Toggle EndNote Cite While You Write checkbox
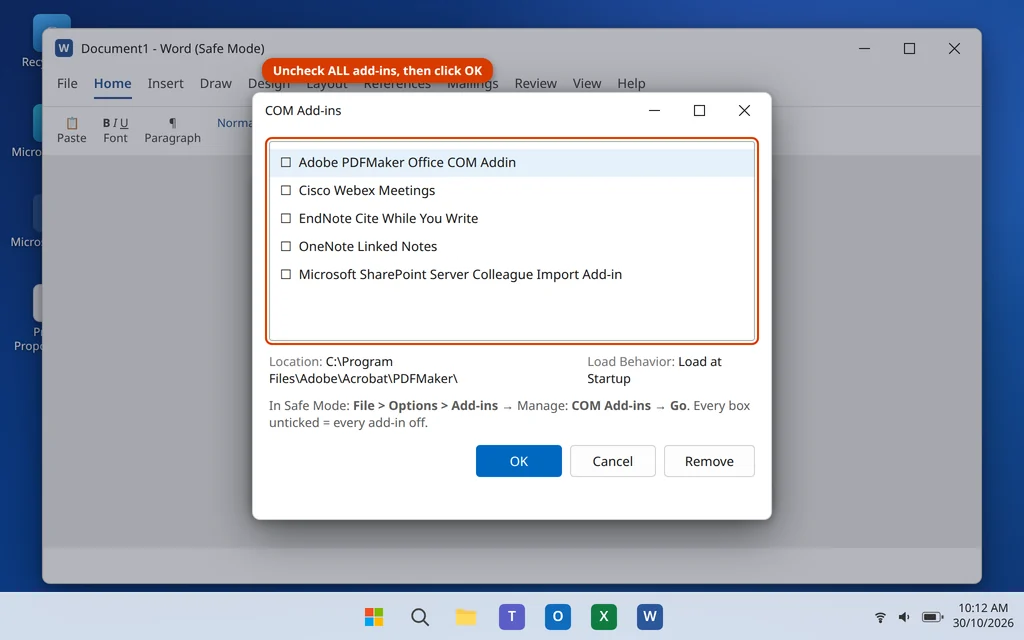Image resolution: width=1024 pixels, height=640 pixels. point(285,218)
